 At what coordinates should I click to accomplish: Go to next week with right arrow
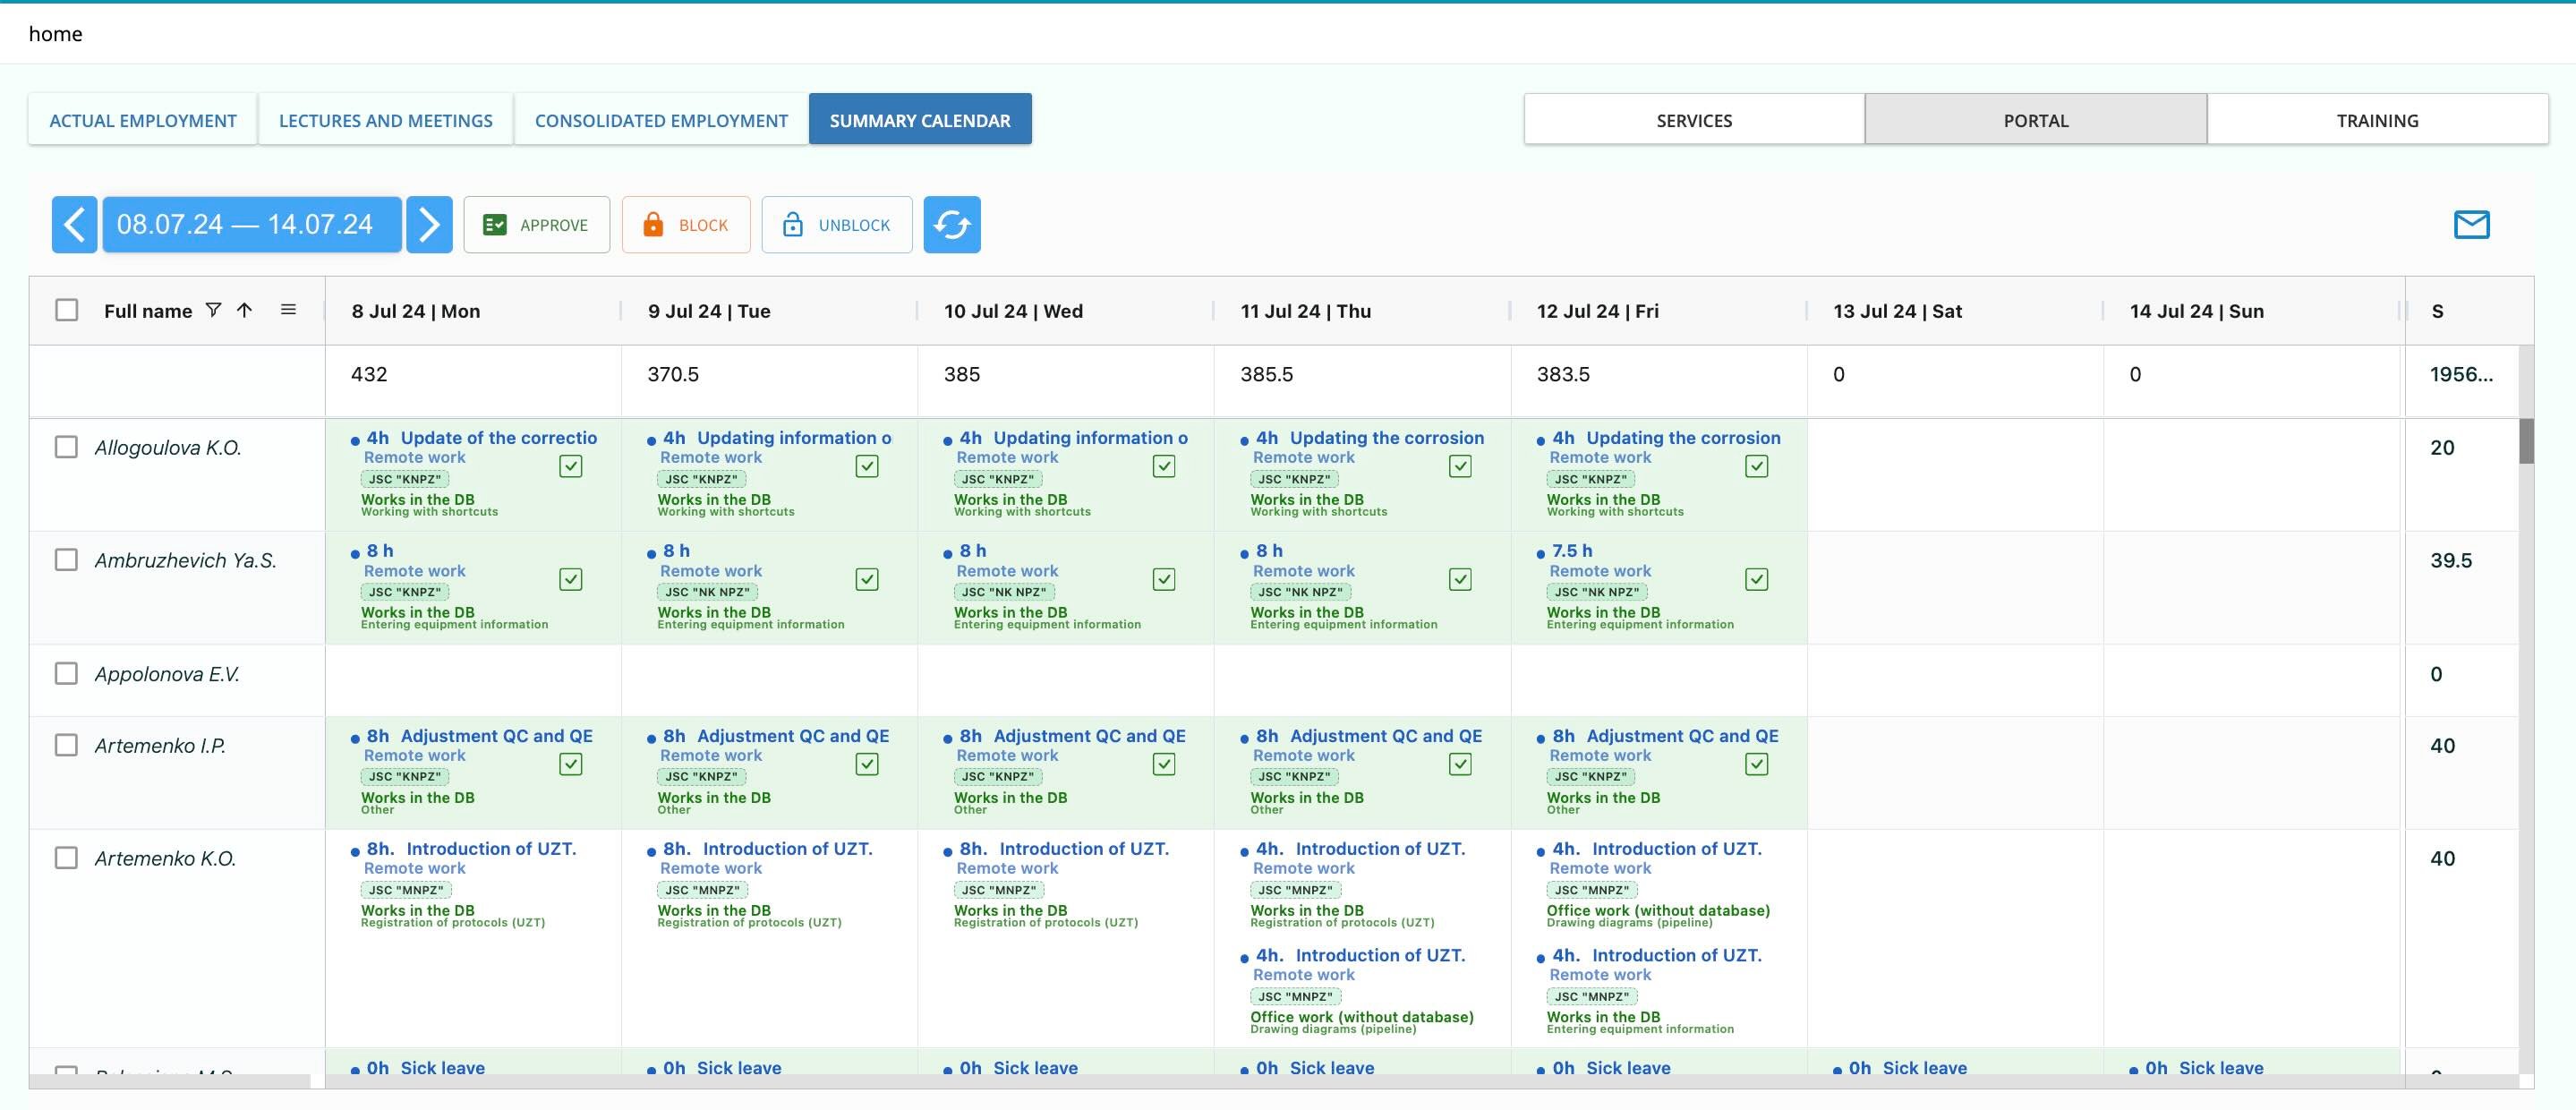pos(429,224)
